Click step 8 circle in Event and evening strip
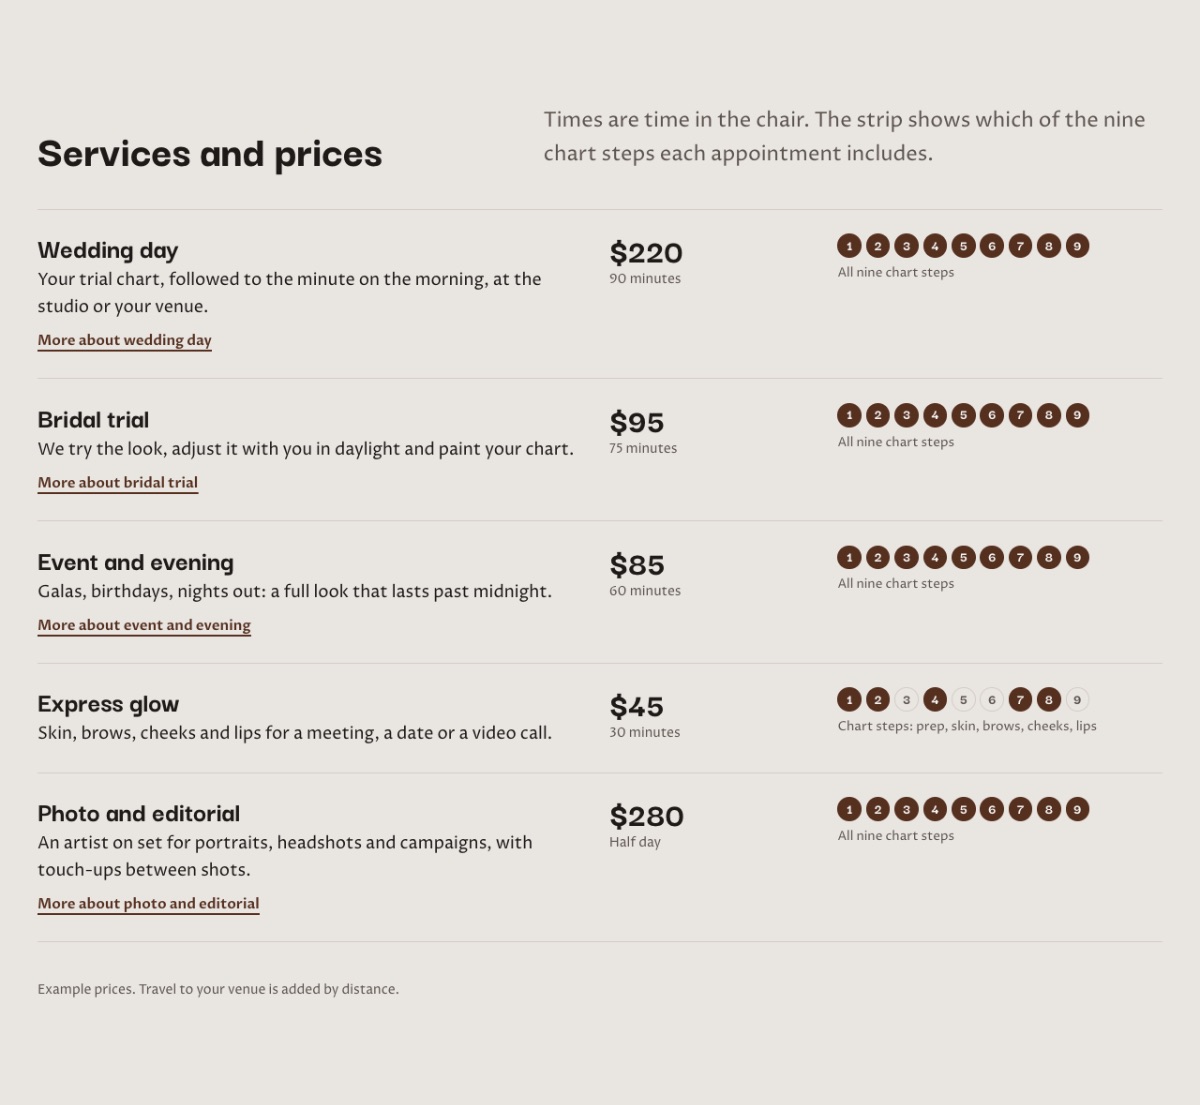Viewport: 1200px width, 1105px height. click(1049, 557)
